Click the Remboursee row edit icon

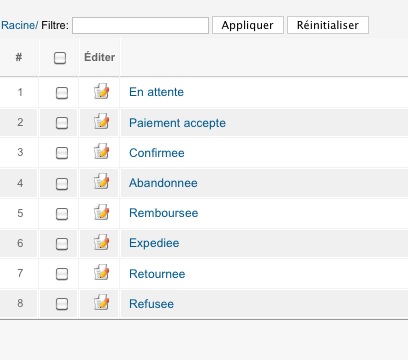[102, 212]
